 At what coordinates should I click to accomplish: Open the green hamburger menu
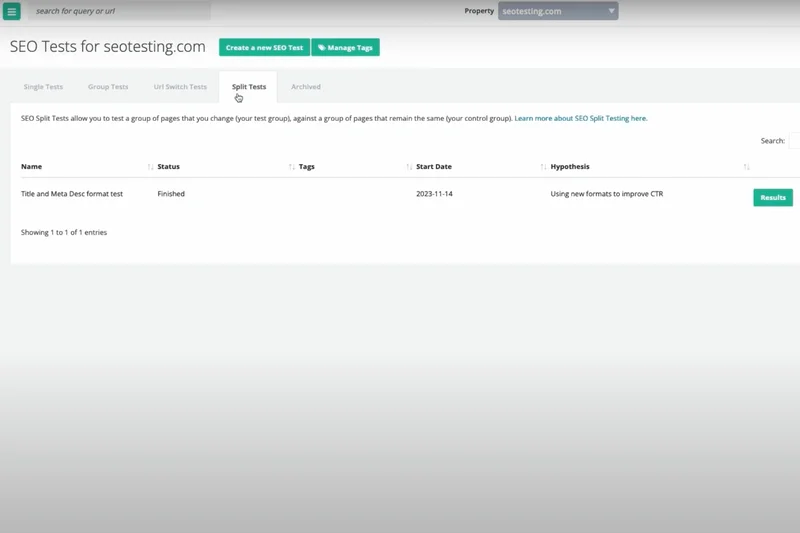[x=11, y=11]
